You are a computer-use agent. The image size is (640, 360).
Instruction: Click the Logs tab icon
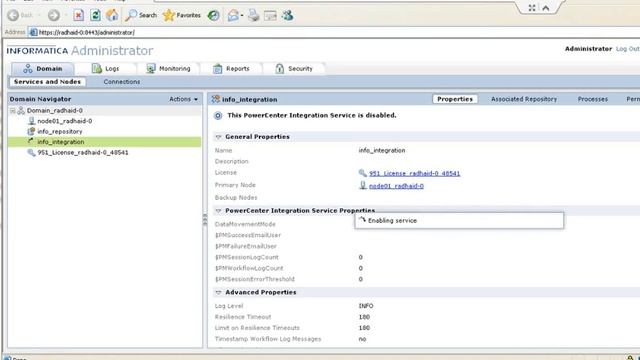coord(96,69)
